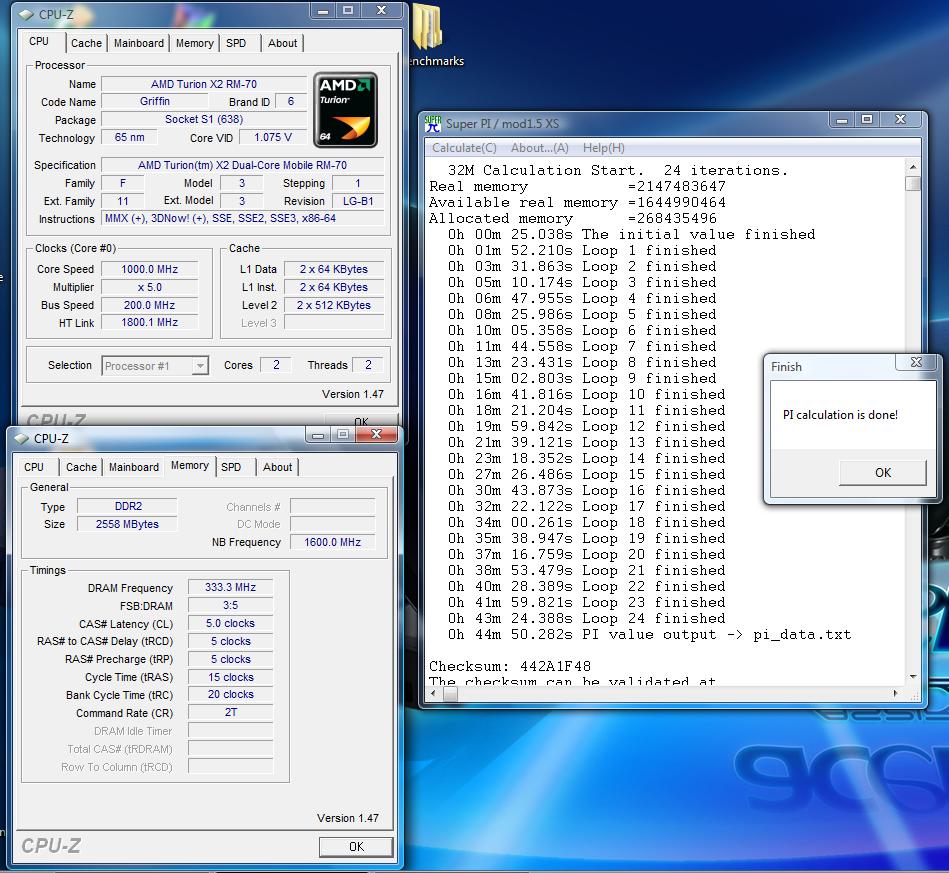The height and width of the screenshot is (873, 949).
Task: Close the Super PI window
Action: (x=901, y=119)
